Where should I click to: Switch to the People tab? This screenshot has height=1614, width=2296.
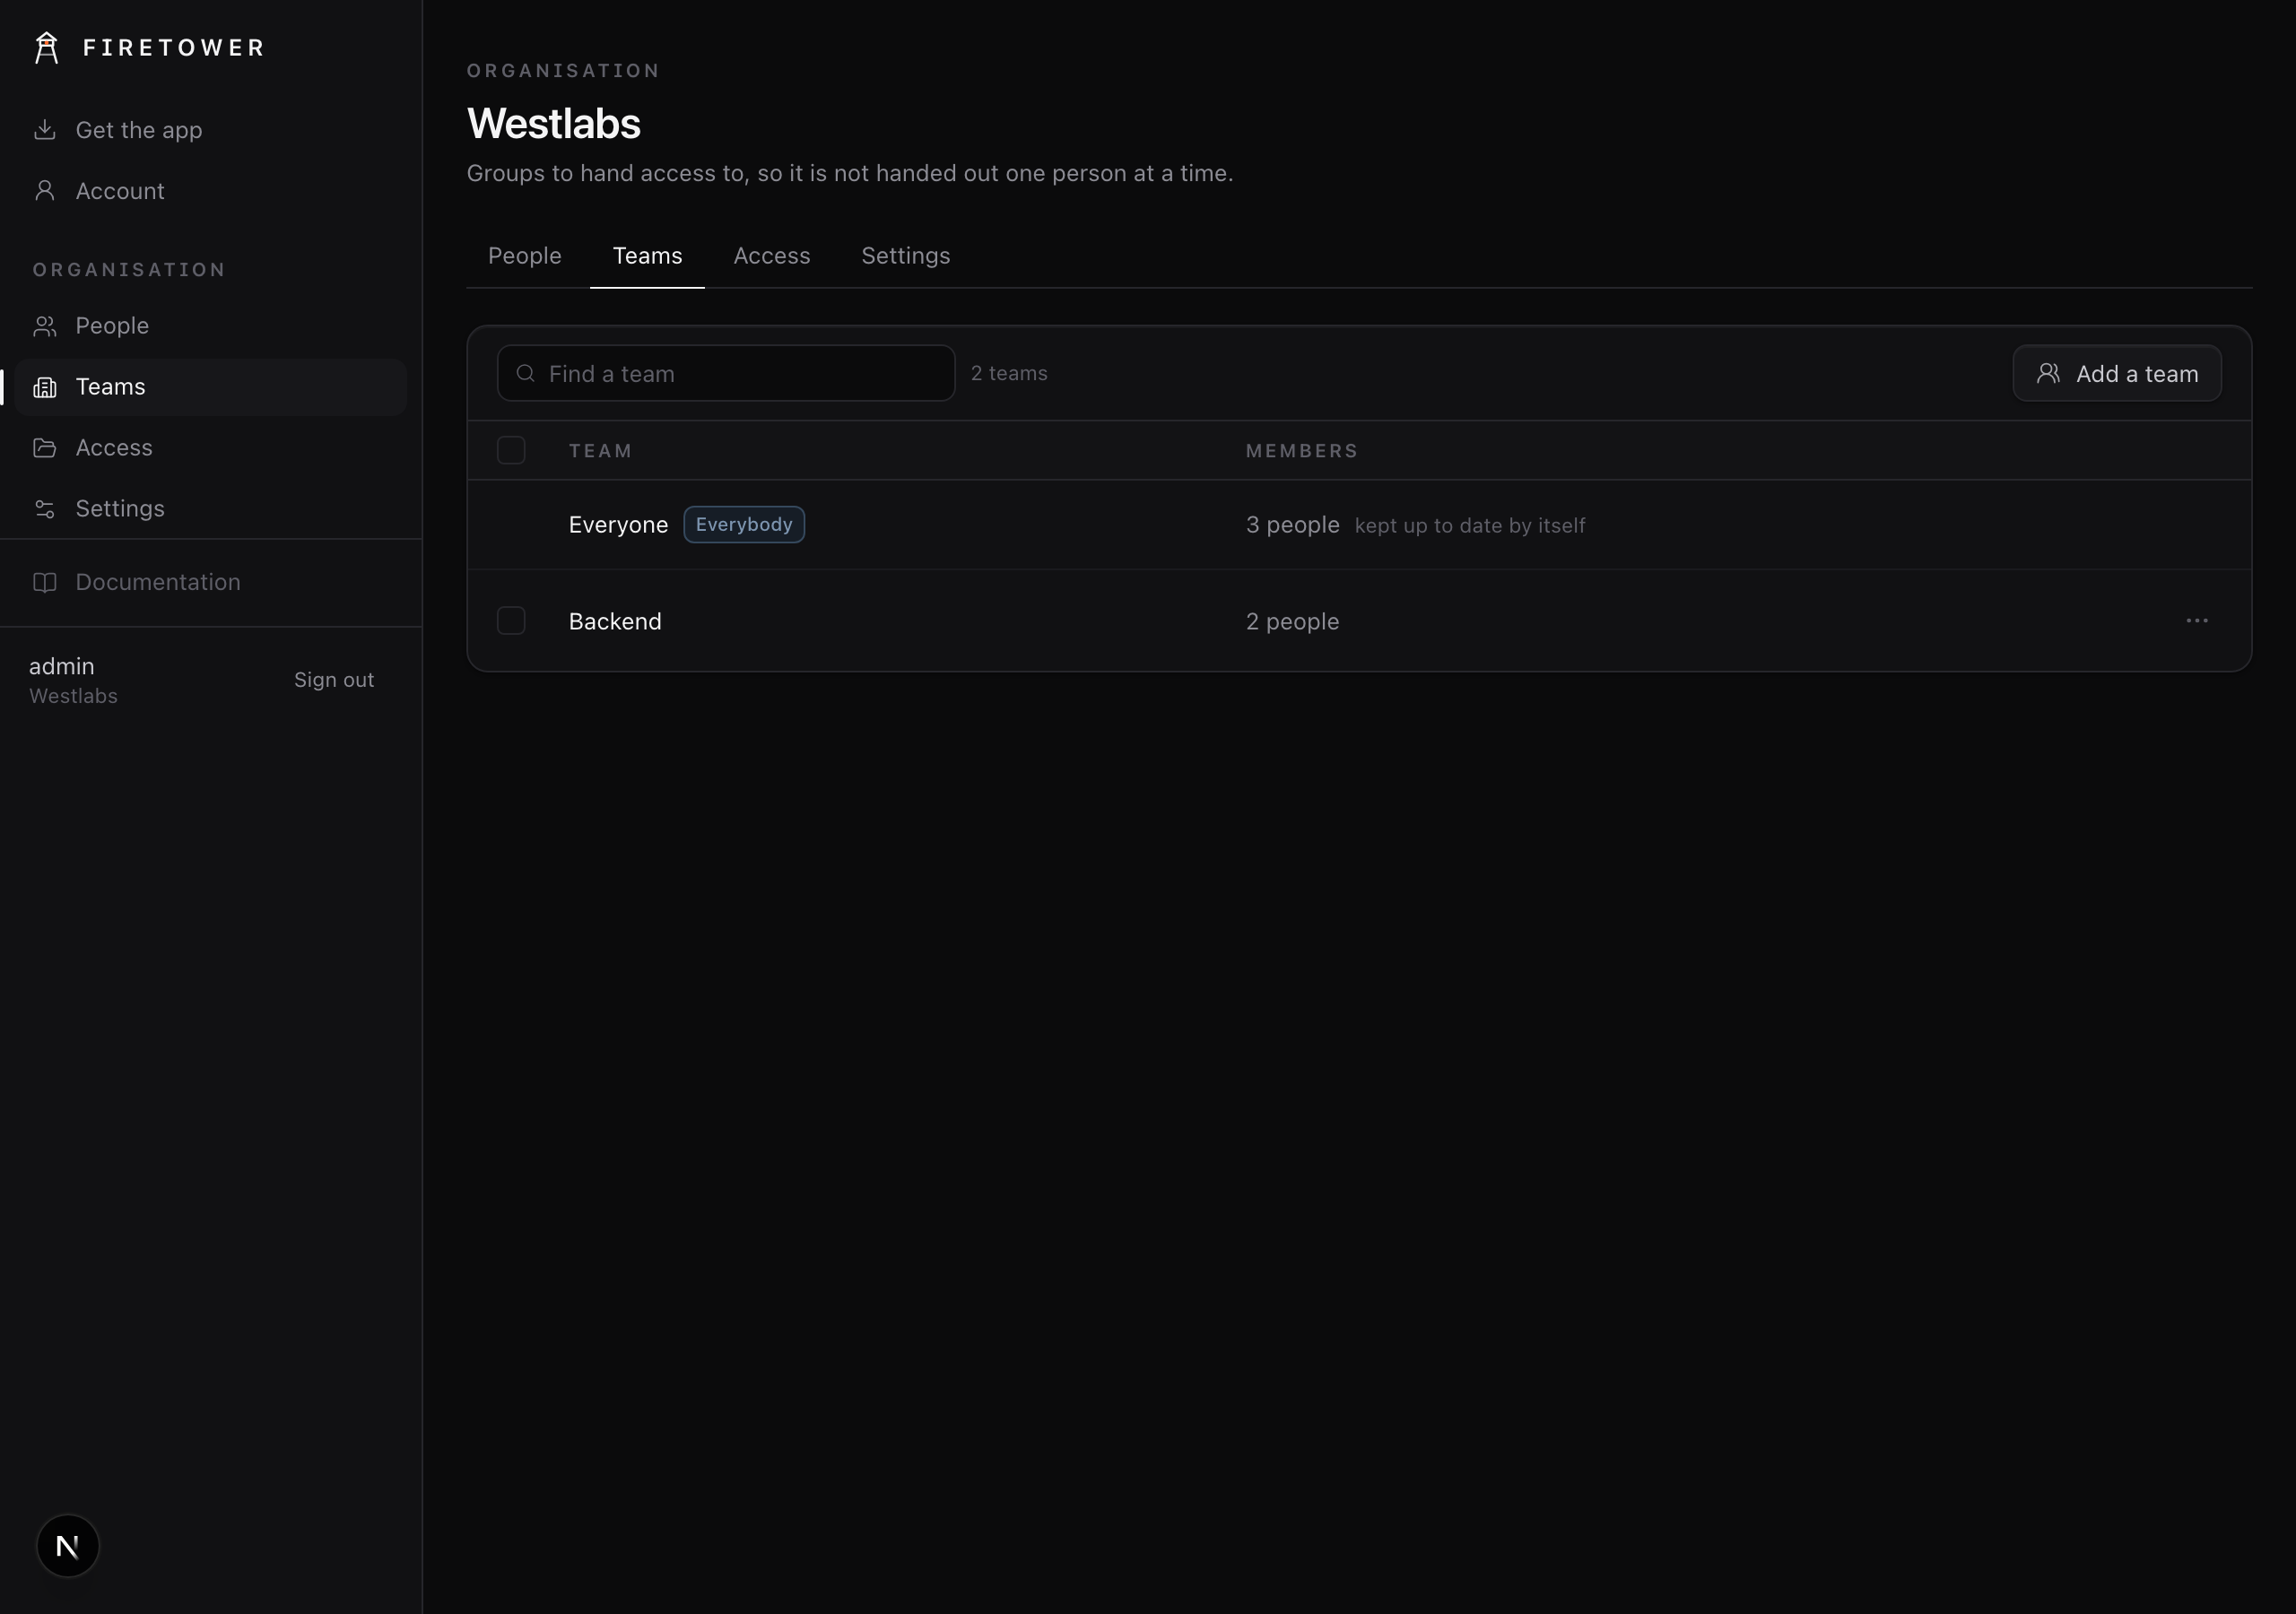[x=525, y=256]
